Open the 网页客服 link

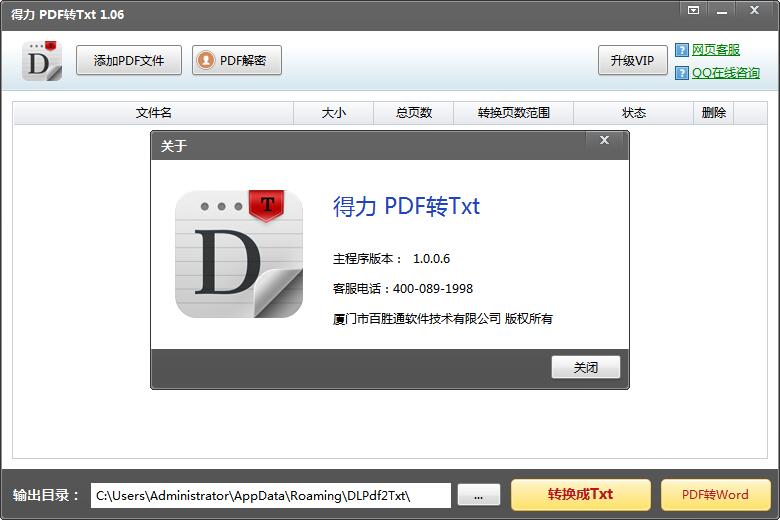pos(715,50)
